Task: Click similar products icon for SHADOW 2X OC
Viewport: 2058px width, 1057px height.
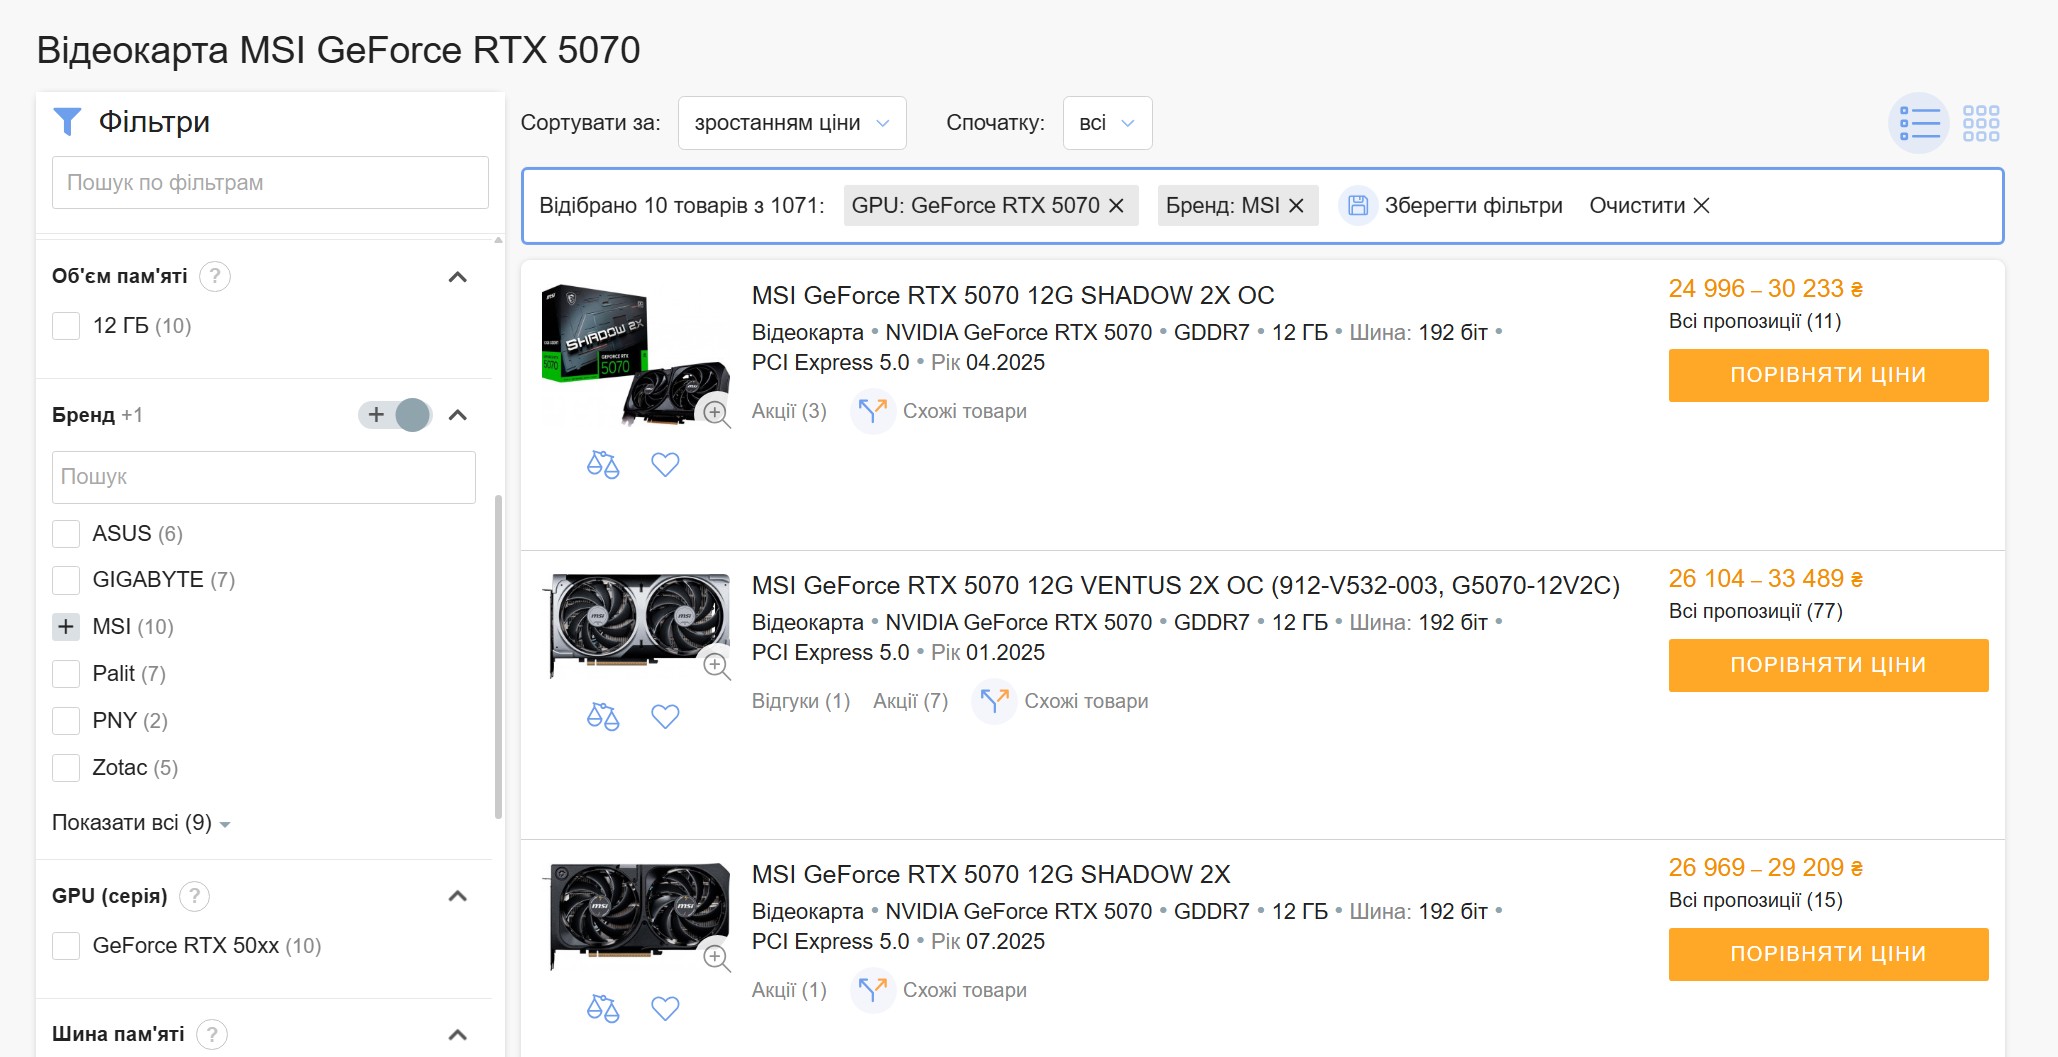Action: tap(873, 412)
